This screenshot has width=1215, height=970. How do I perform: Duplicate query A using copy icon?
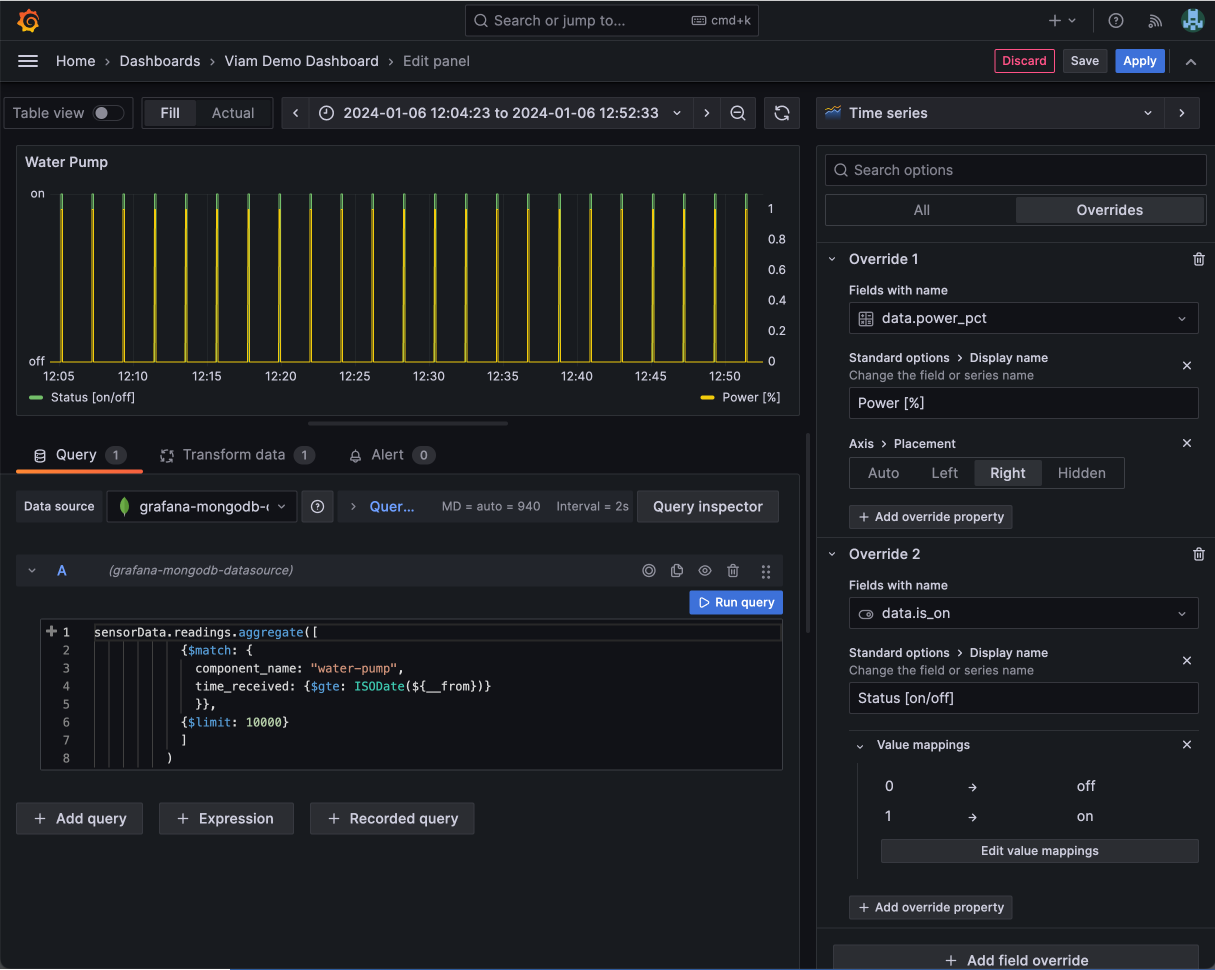[677, 571]
